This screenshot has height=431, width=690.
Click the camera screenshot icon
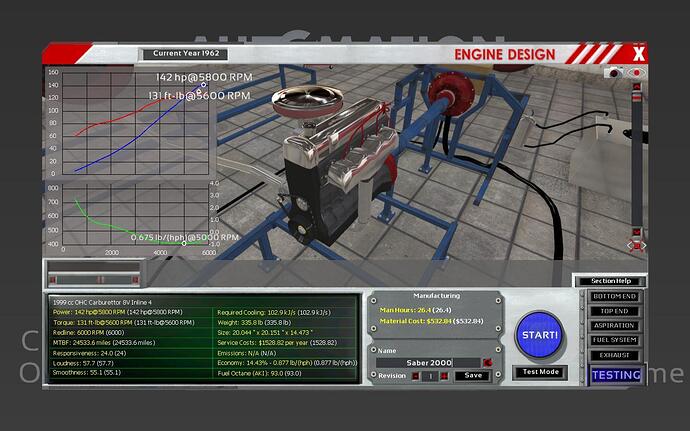617,73
